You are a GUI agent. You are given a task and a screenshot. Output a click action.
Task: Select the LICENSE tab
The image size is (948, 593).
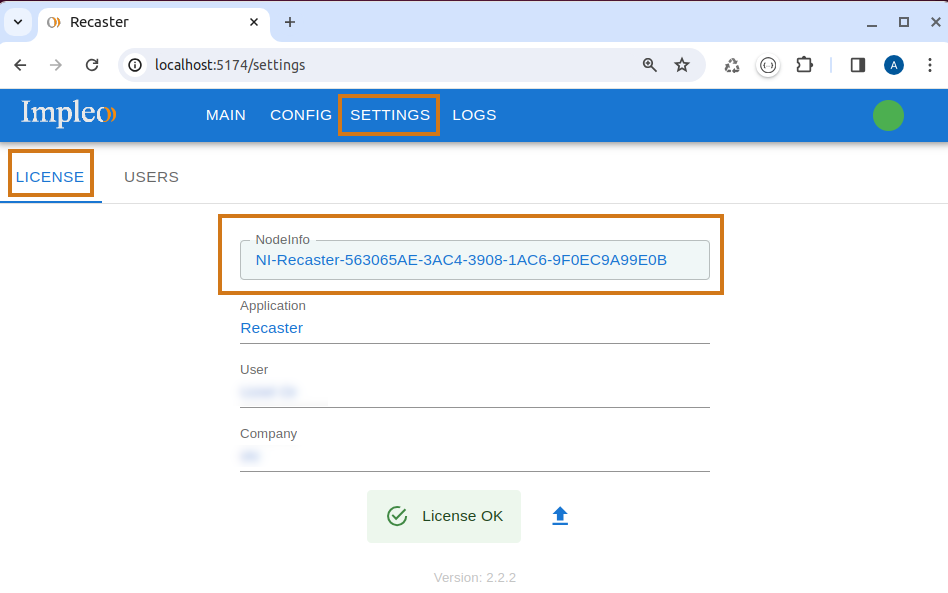[50, 177]
